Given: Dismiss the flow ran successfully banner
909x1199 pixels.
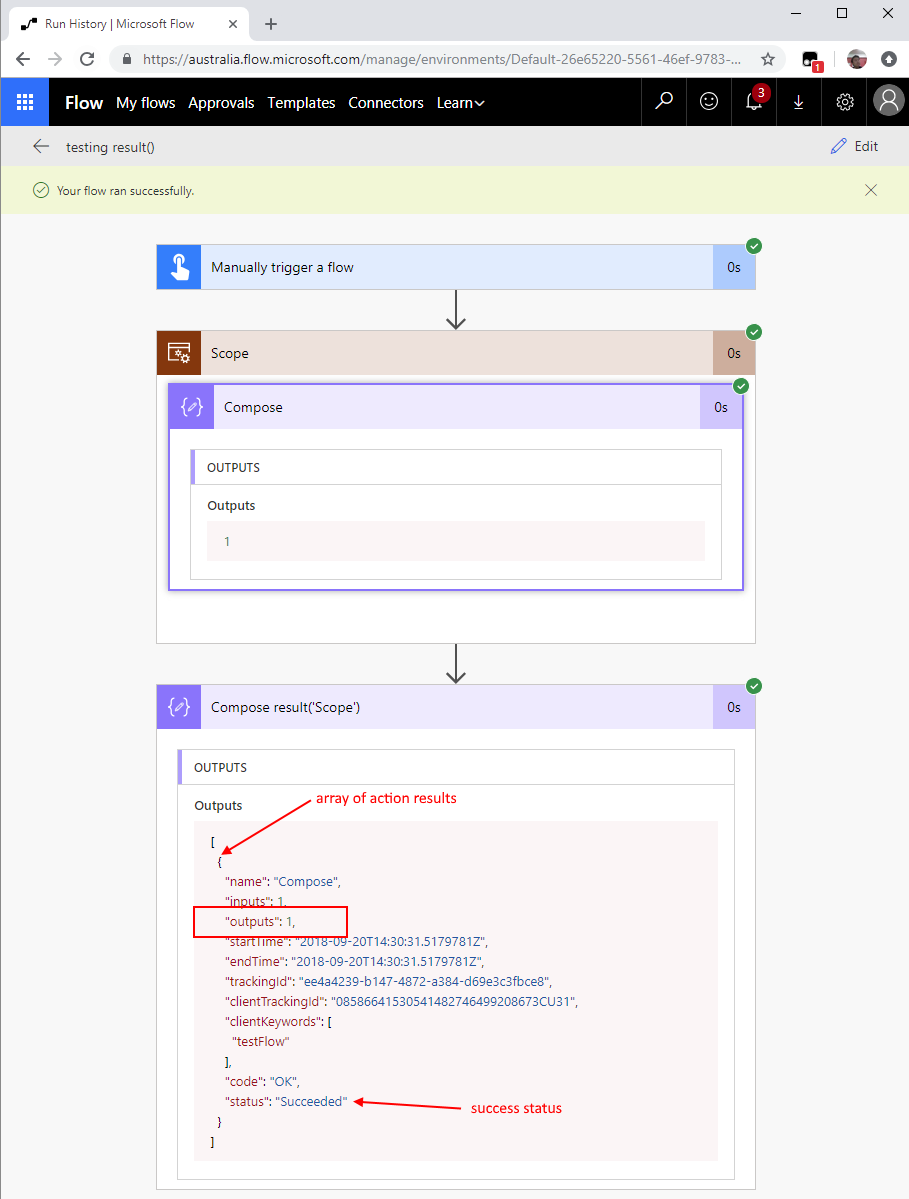Looking at the screenshot, I should click(x=871, y=190).
